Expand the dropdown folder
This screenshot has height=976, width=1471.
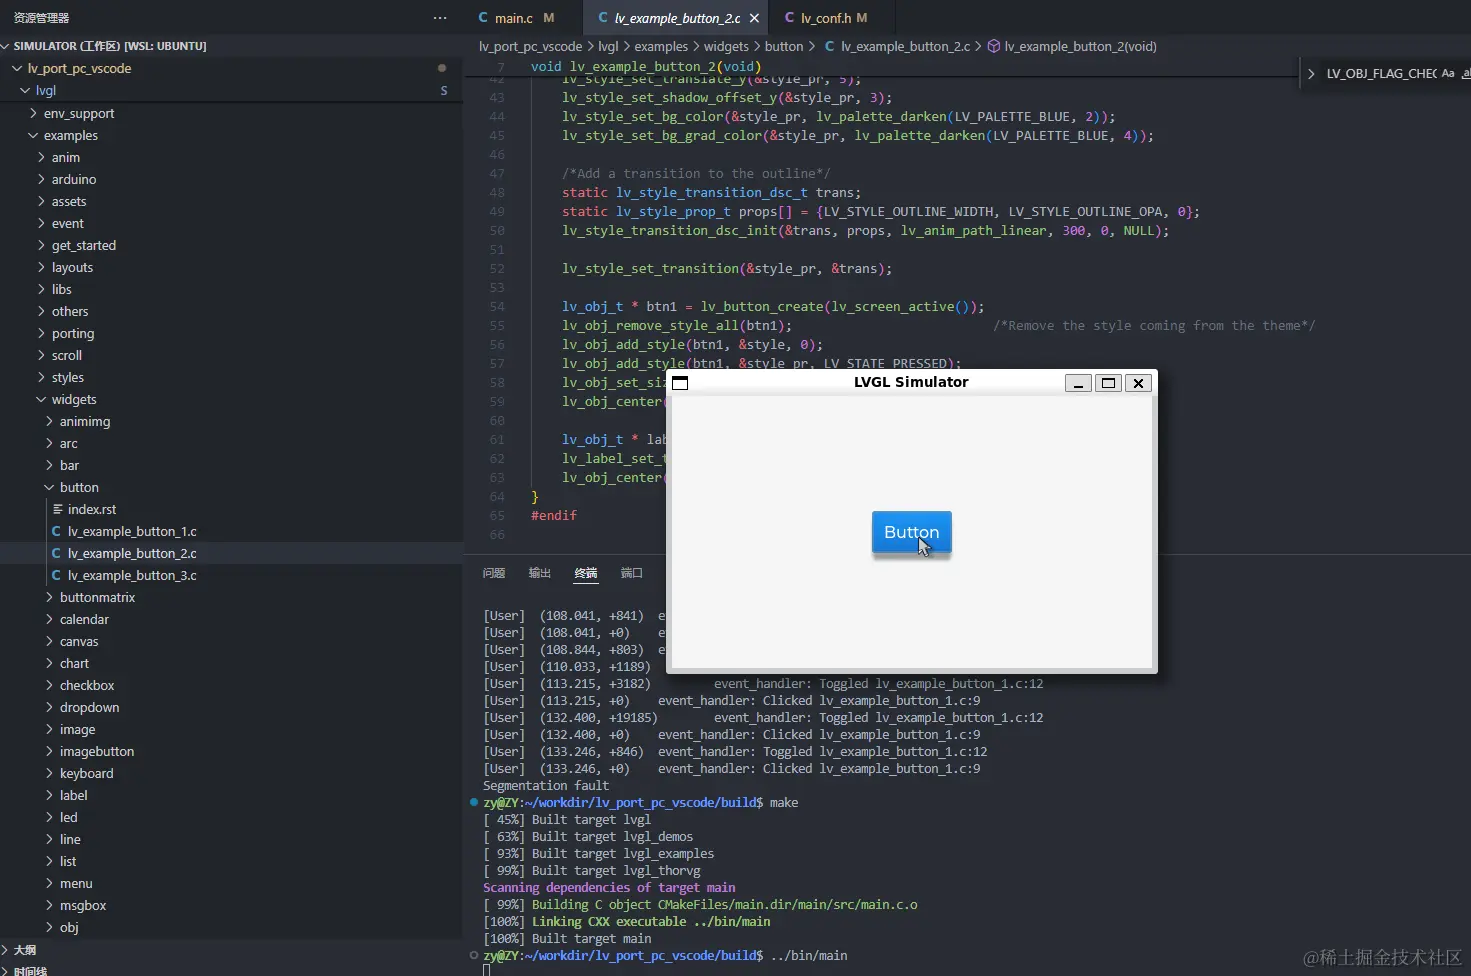49,707
